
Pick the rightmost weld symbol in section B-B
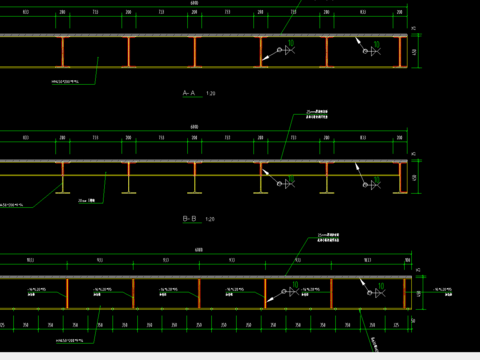pos(372,183)
